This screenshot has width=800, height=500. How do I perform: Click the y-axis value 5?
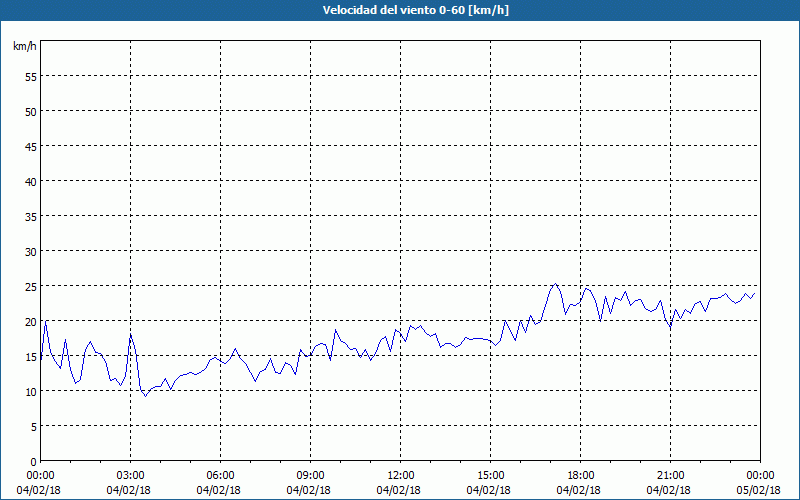point(34,427)
